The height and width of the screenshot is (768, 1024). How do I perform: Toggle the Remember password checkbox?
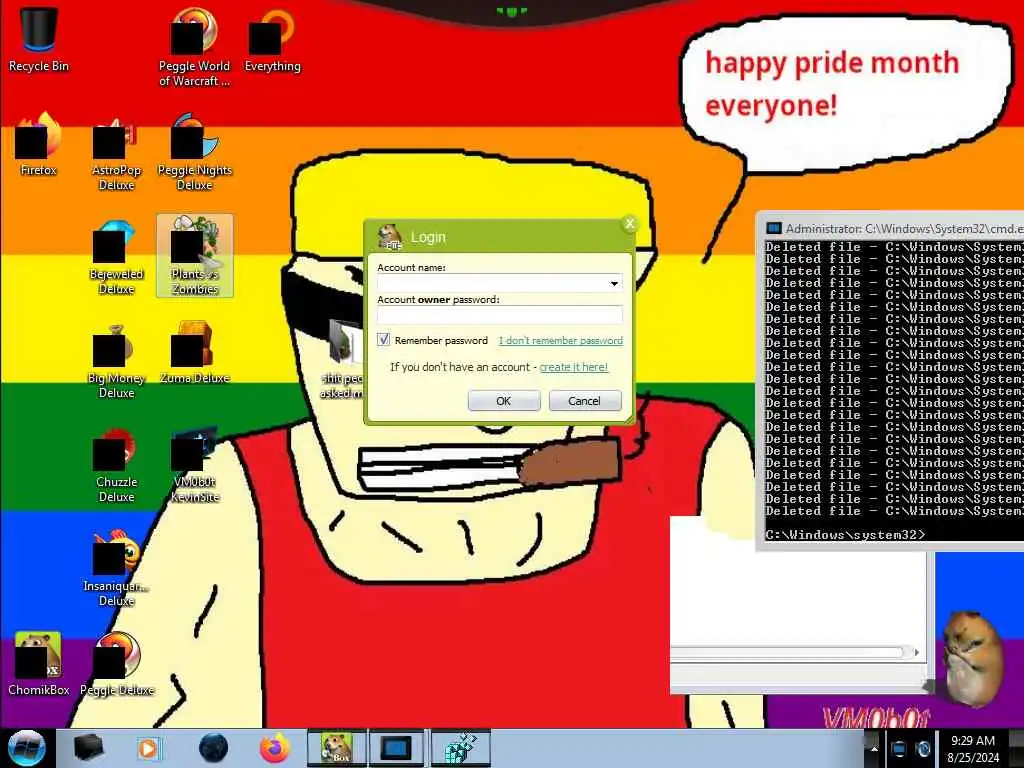383,340
